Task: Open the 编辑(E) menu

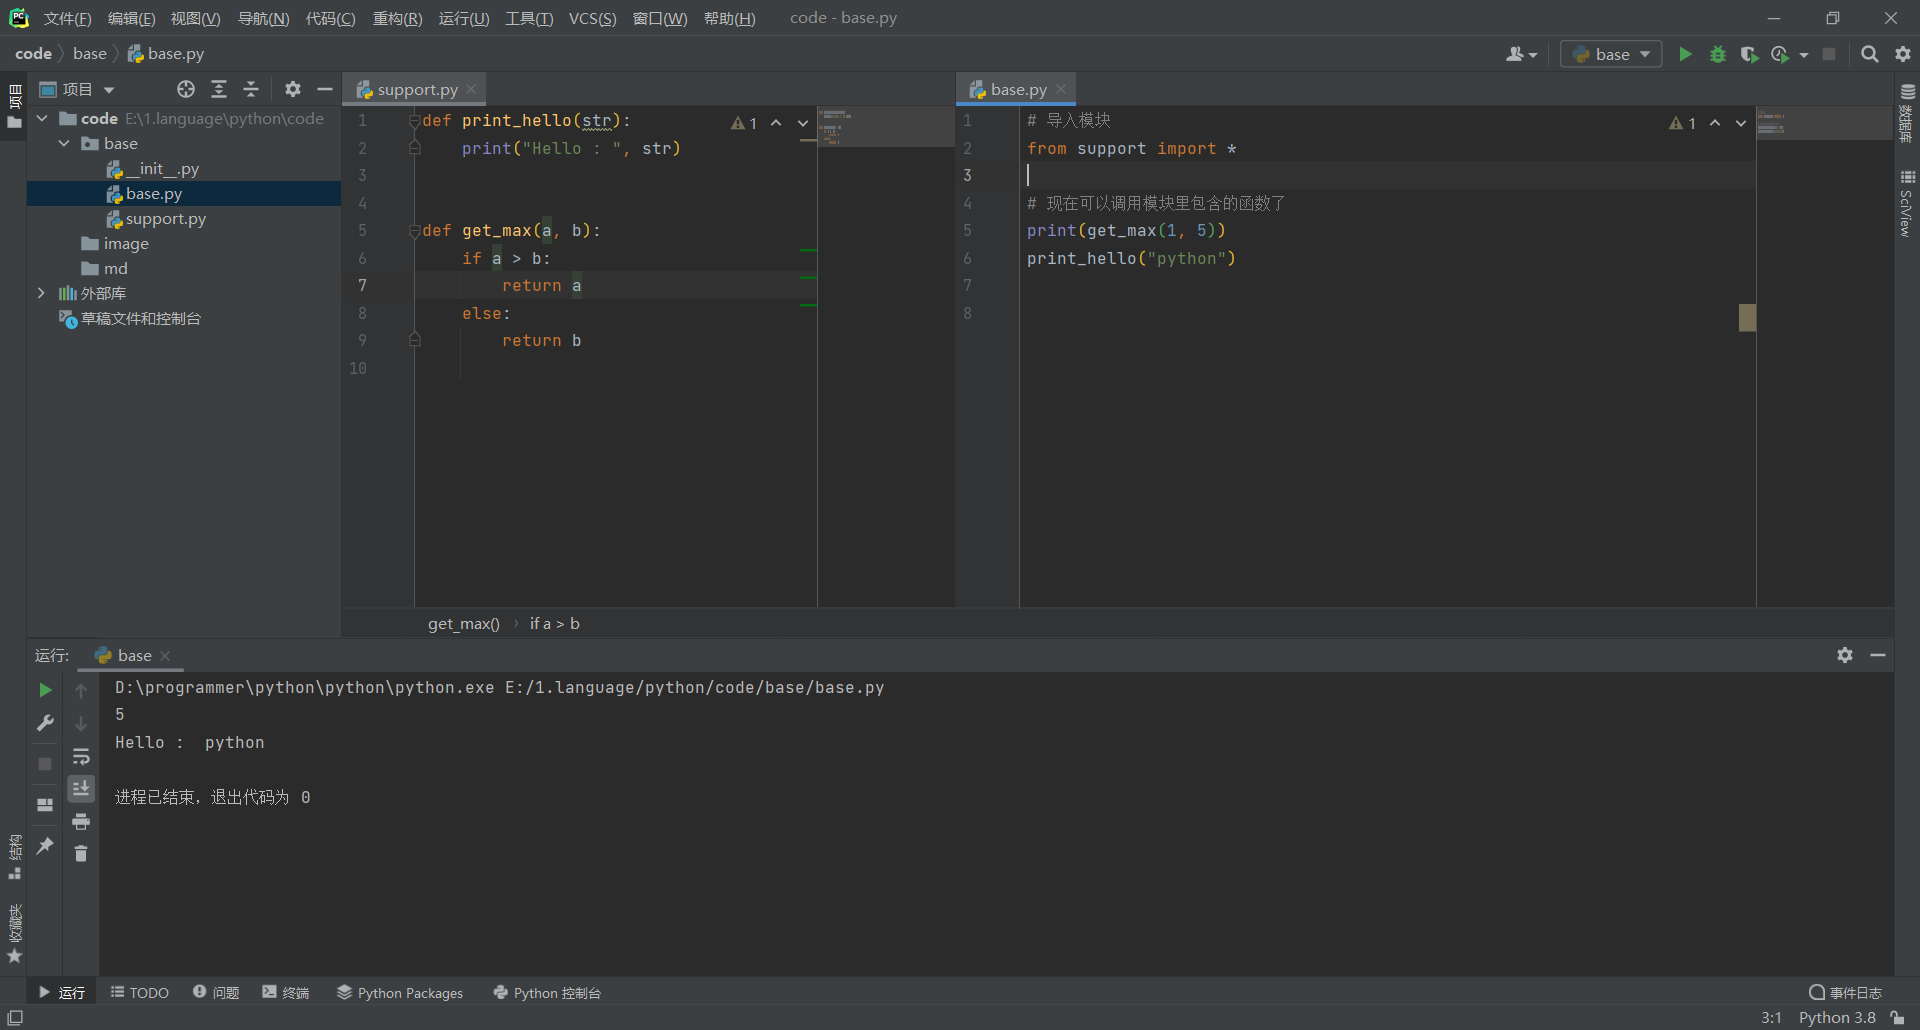Action: (131, 18)
